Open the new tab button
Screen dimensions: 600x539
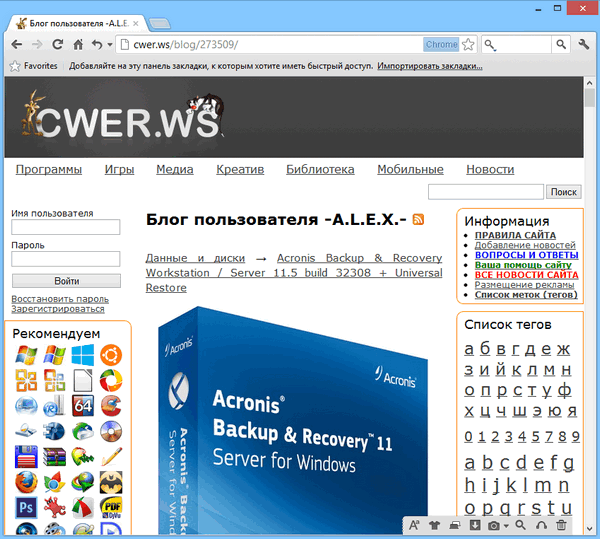point(162,22)
